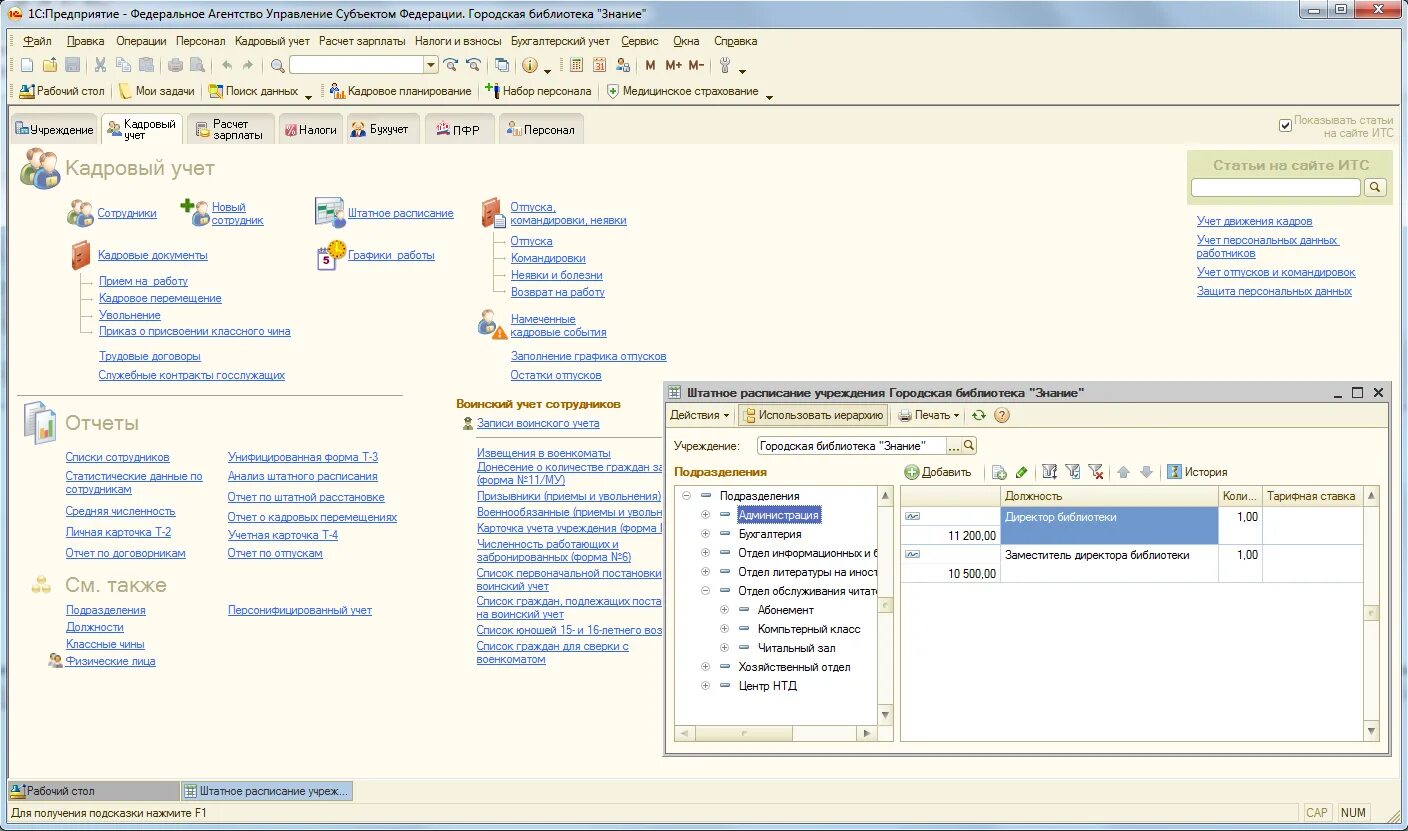
Task: Open the Сервис menu
Action: 639,41
